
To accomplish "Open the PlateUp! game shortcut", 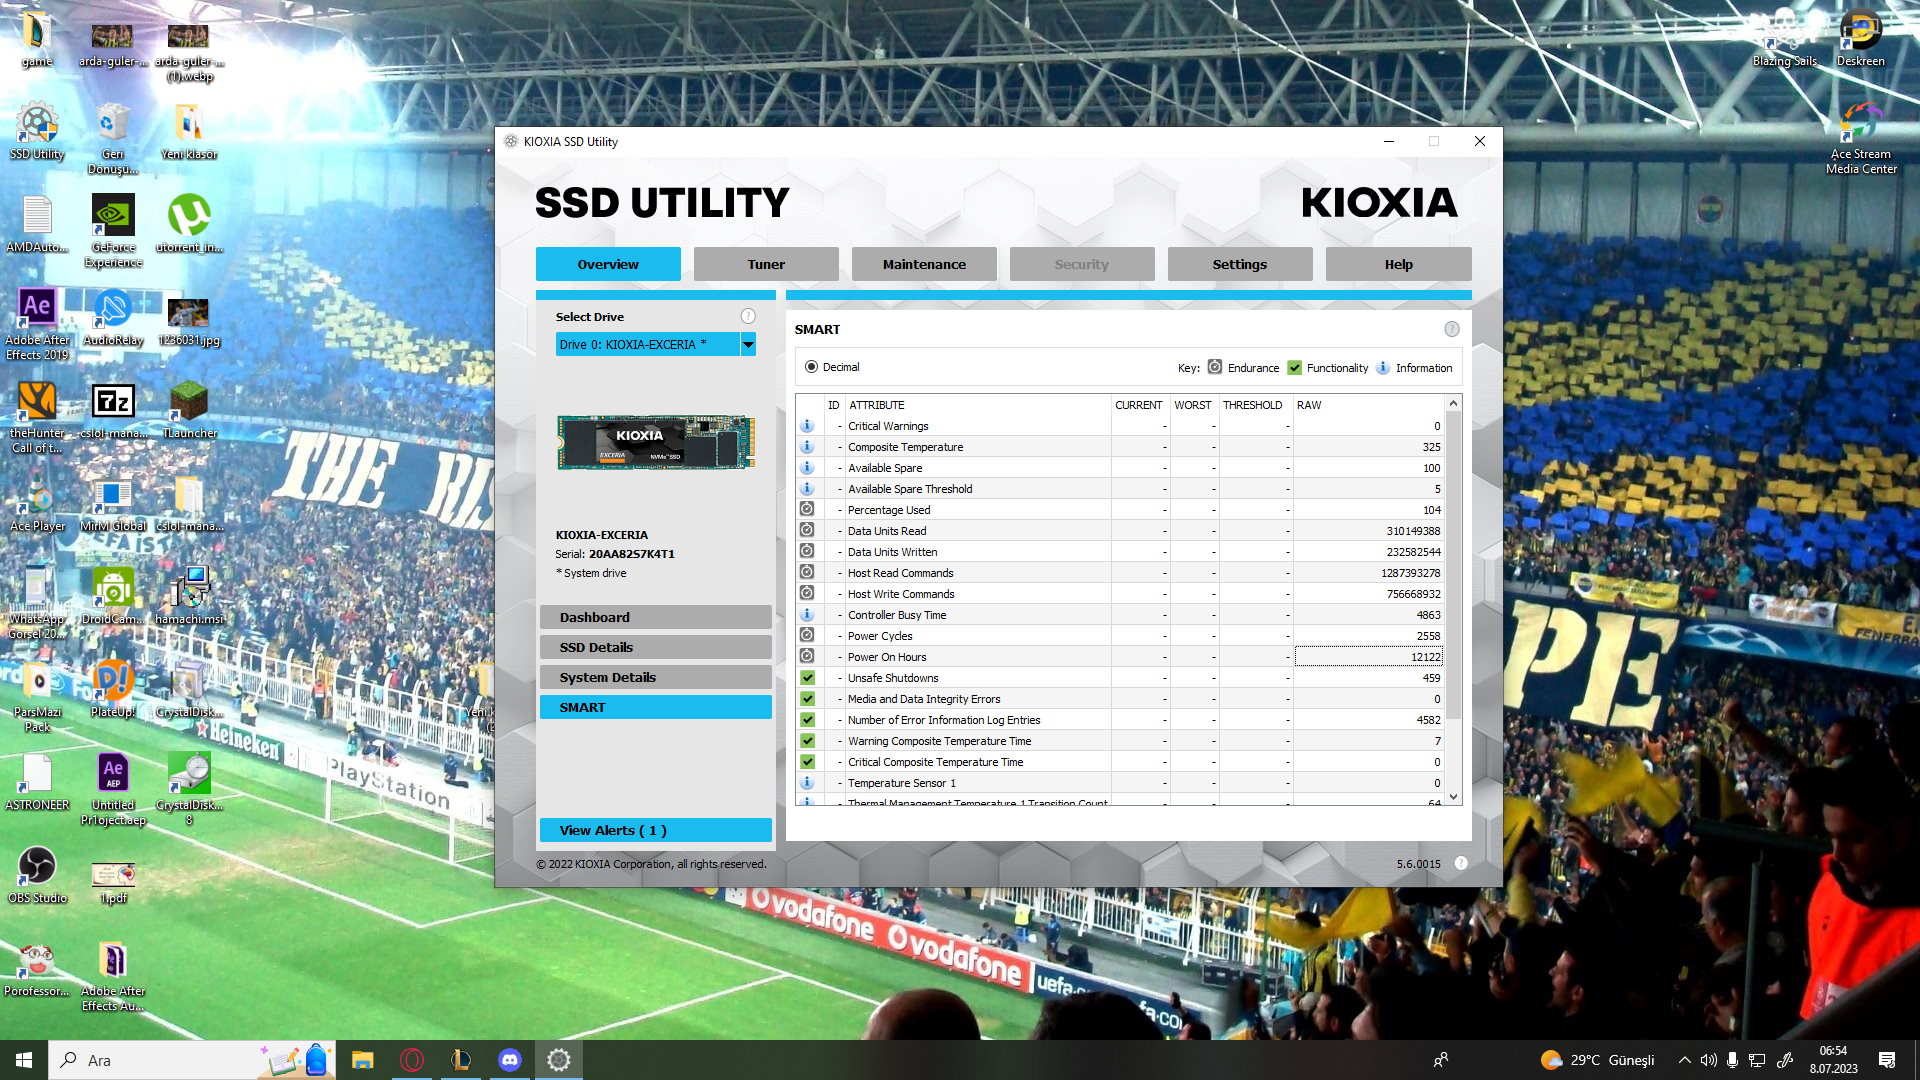I will (113, 689).
